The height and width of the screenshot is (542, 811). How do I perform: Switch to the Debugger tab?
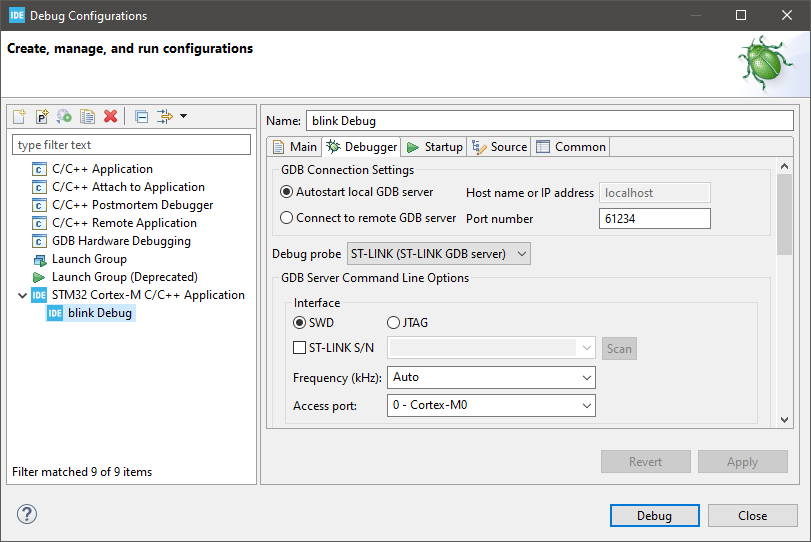(x=361, y=147)
